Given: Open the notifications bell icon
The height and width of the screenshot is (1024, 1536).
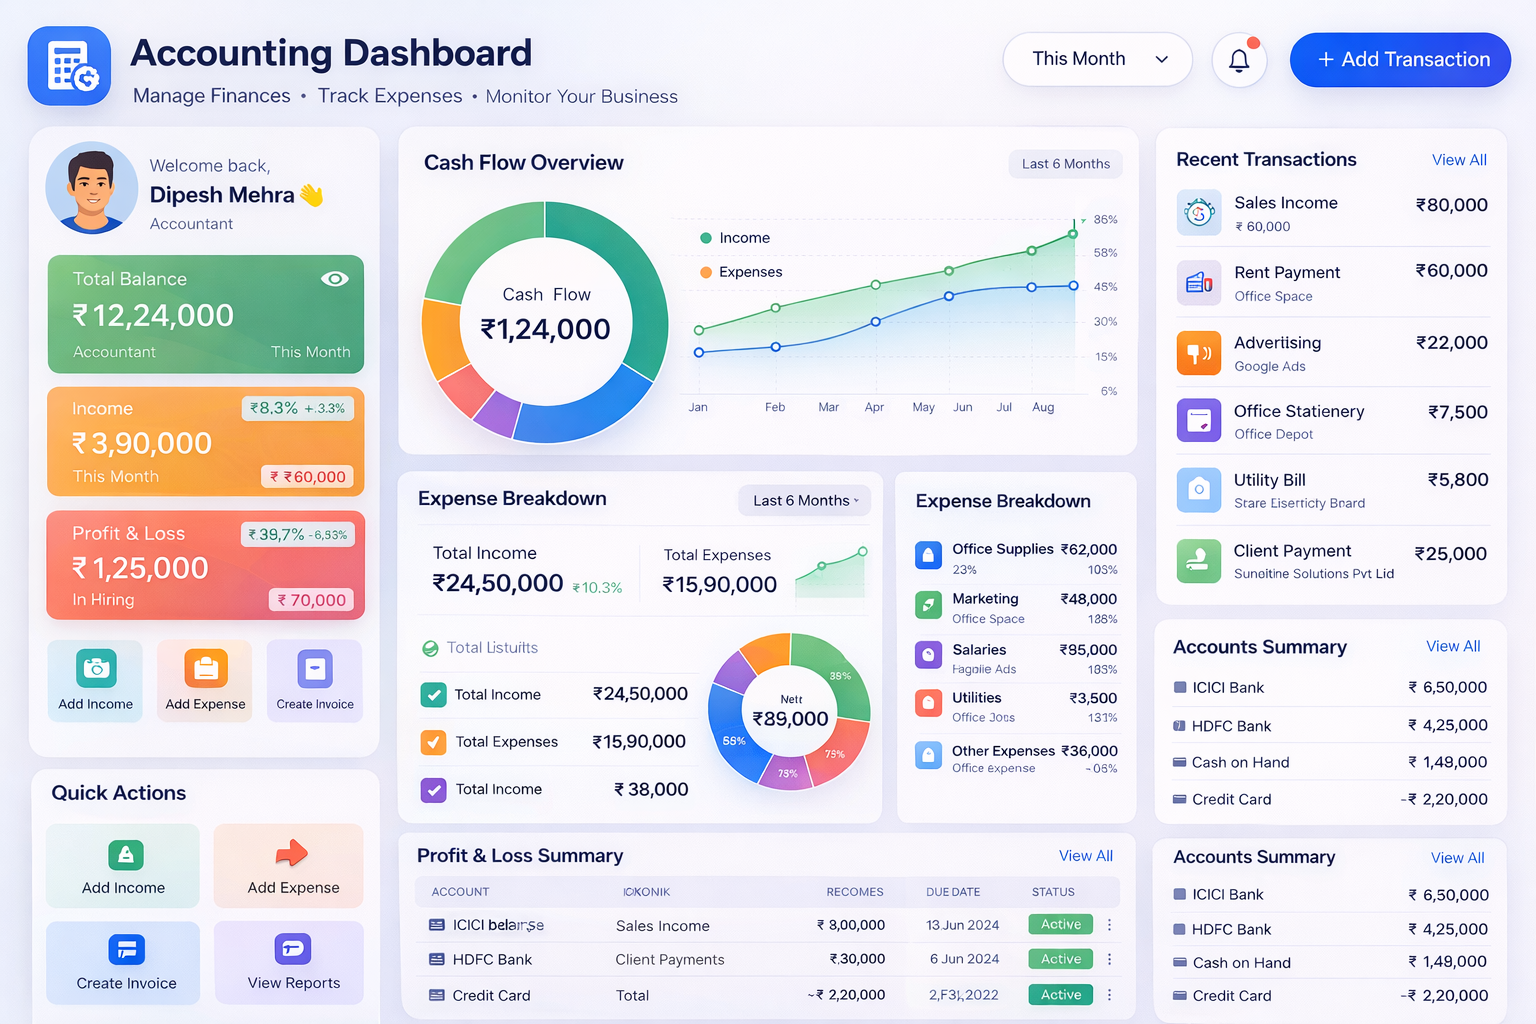Looking at the screenshot, I should point(1239,60).
